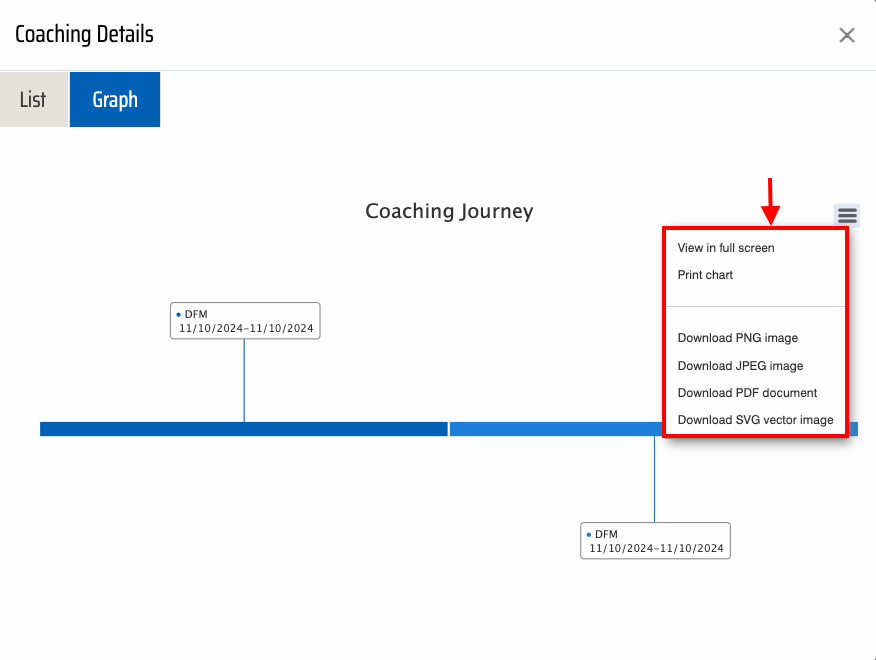Select Print chart from the menu
876x660 pixels.
point(705,275)
